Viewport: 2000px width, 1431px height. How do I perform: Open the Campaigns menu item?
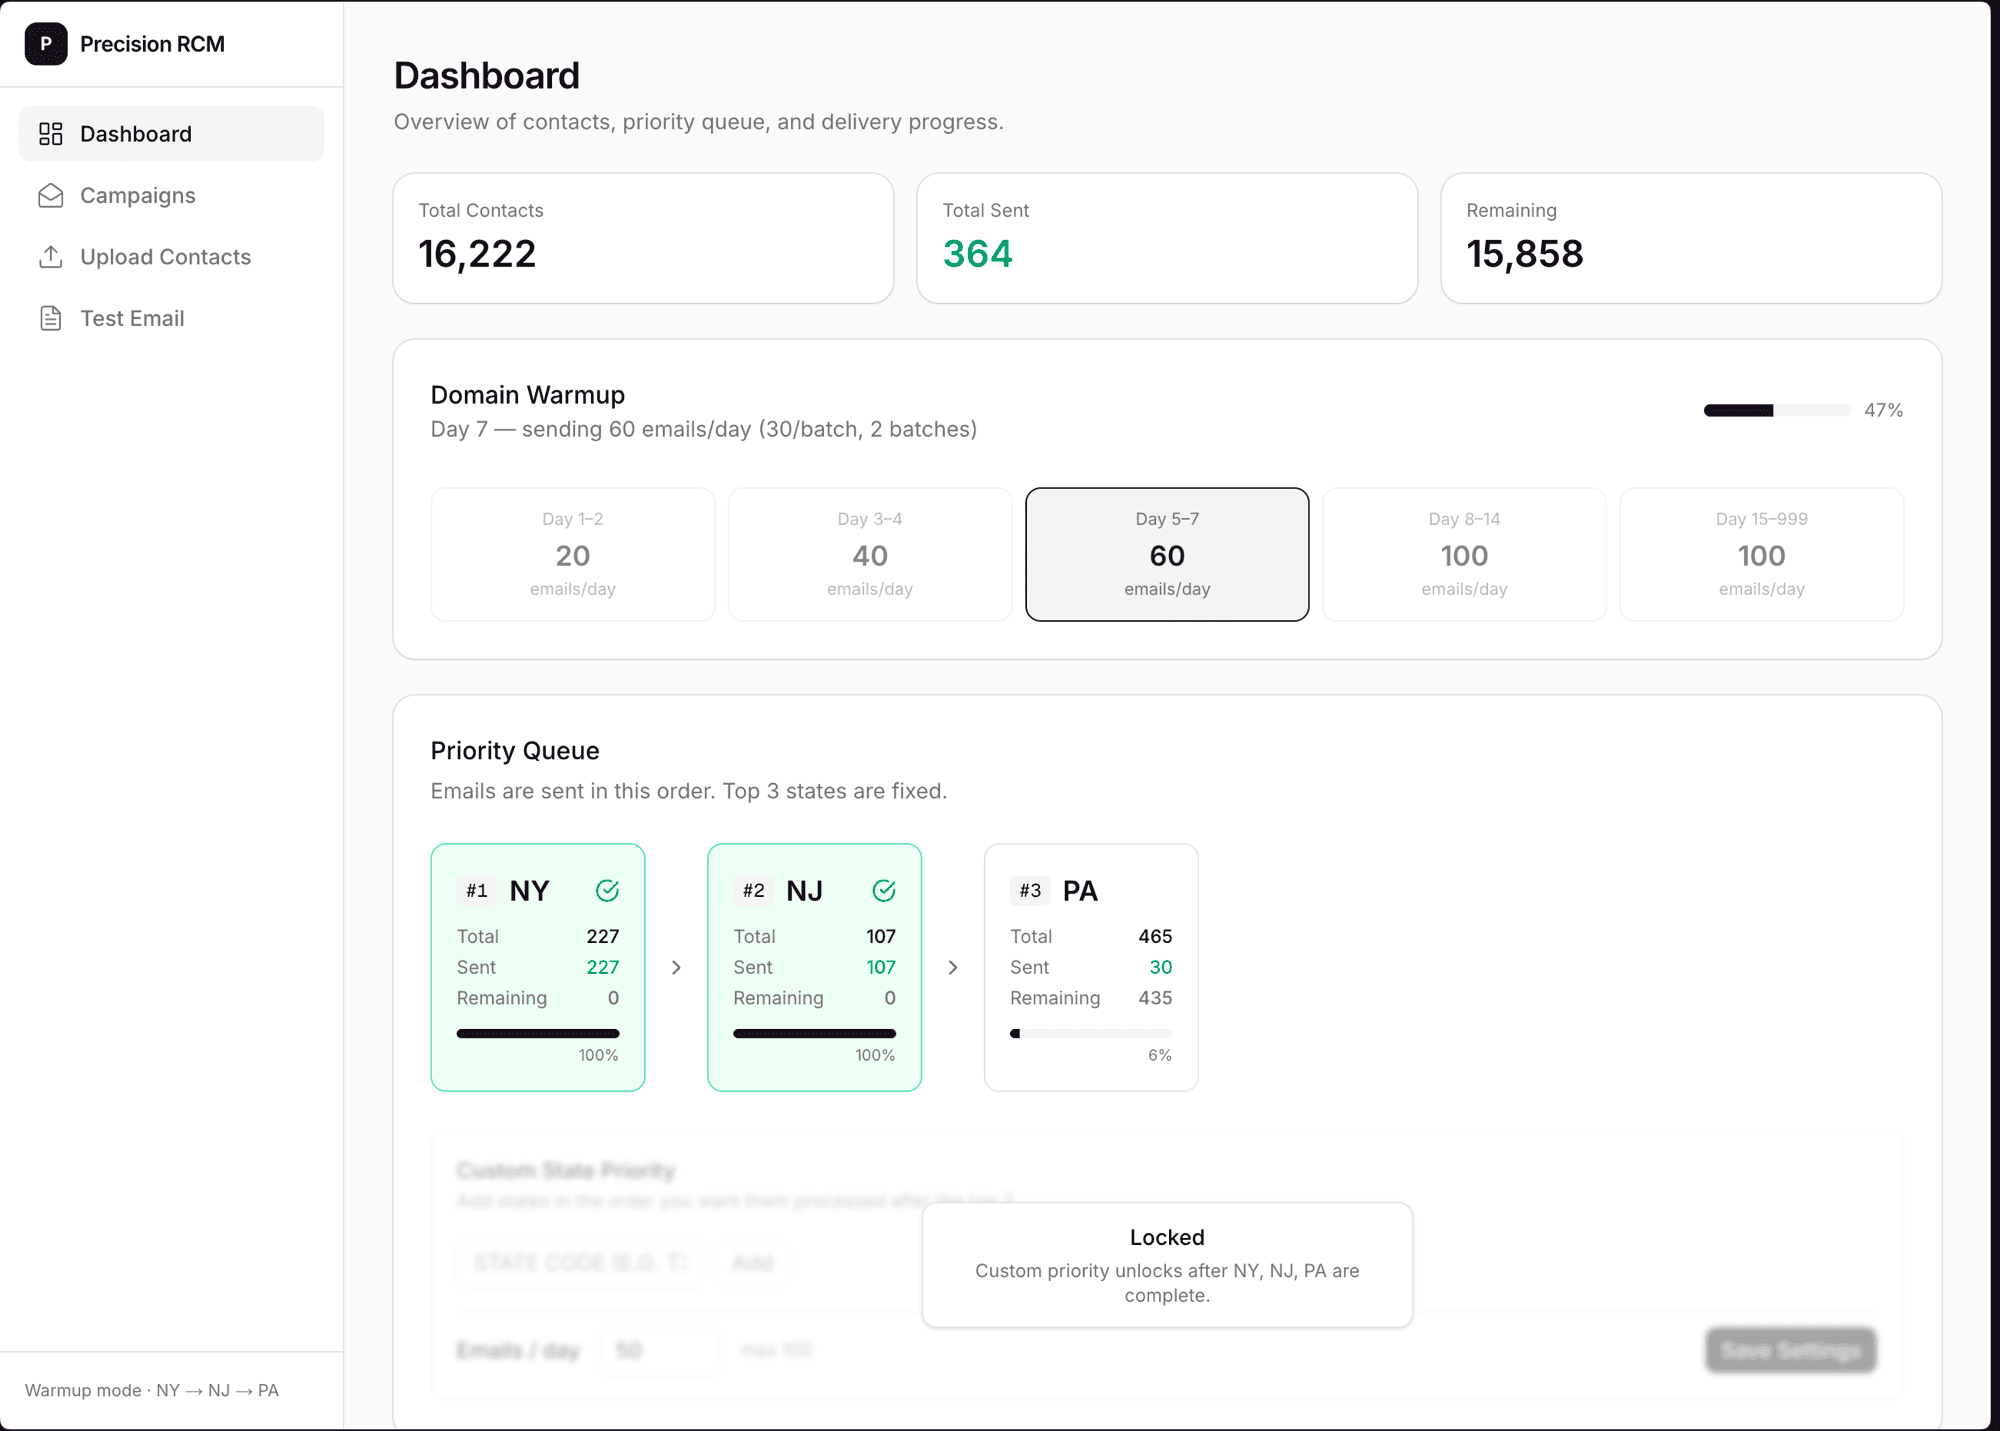point(138,196)
